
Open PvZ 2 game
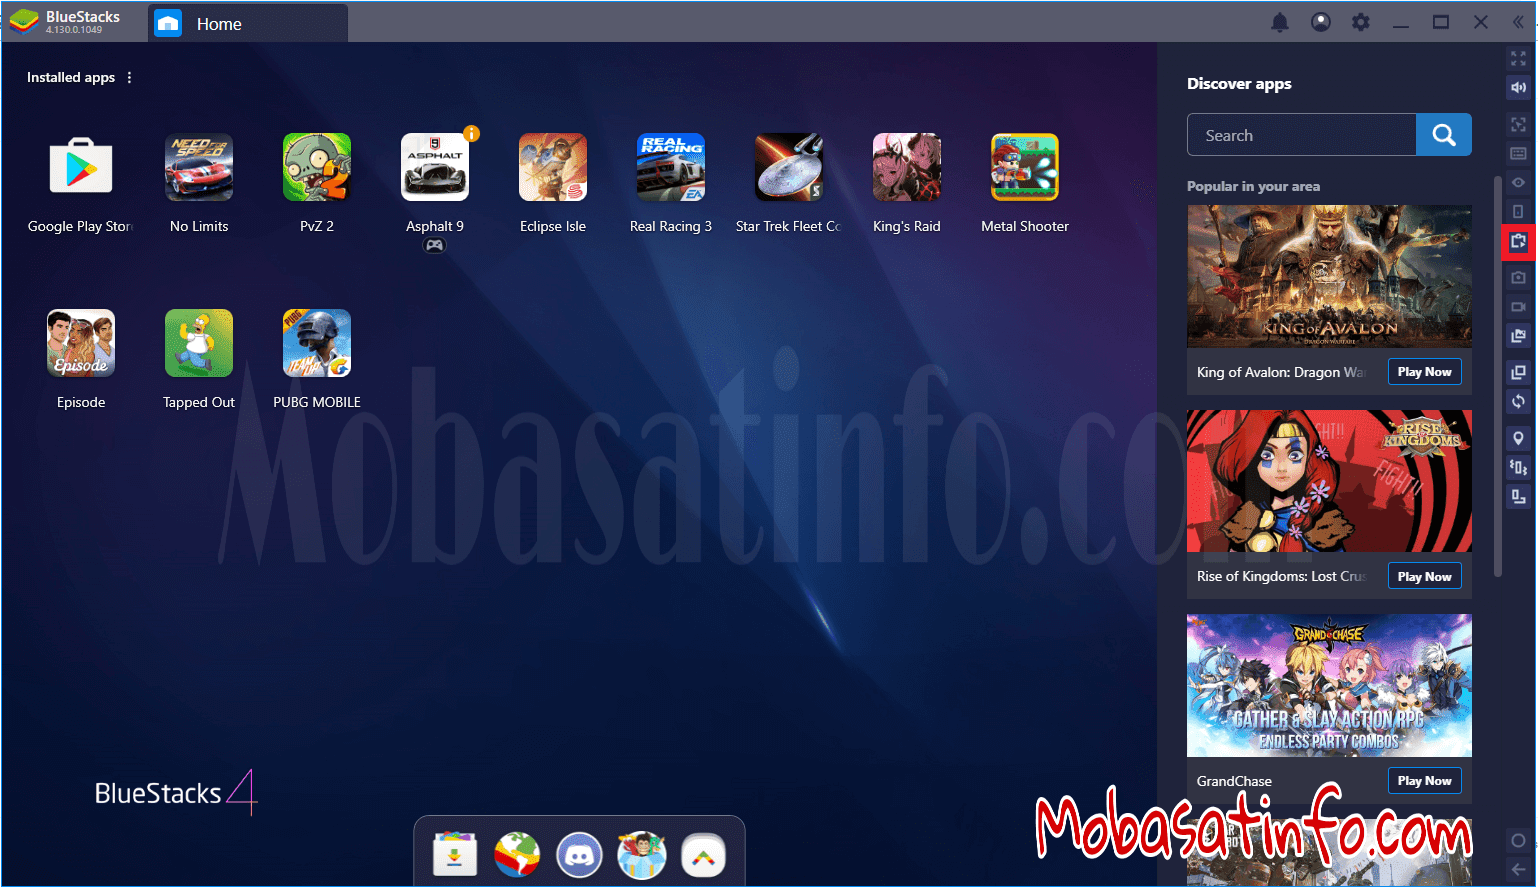coord(317,167)
